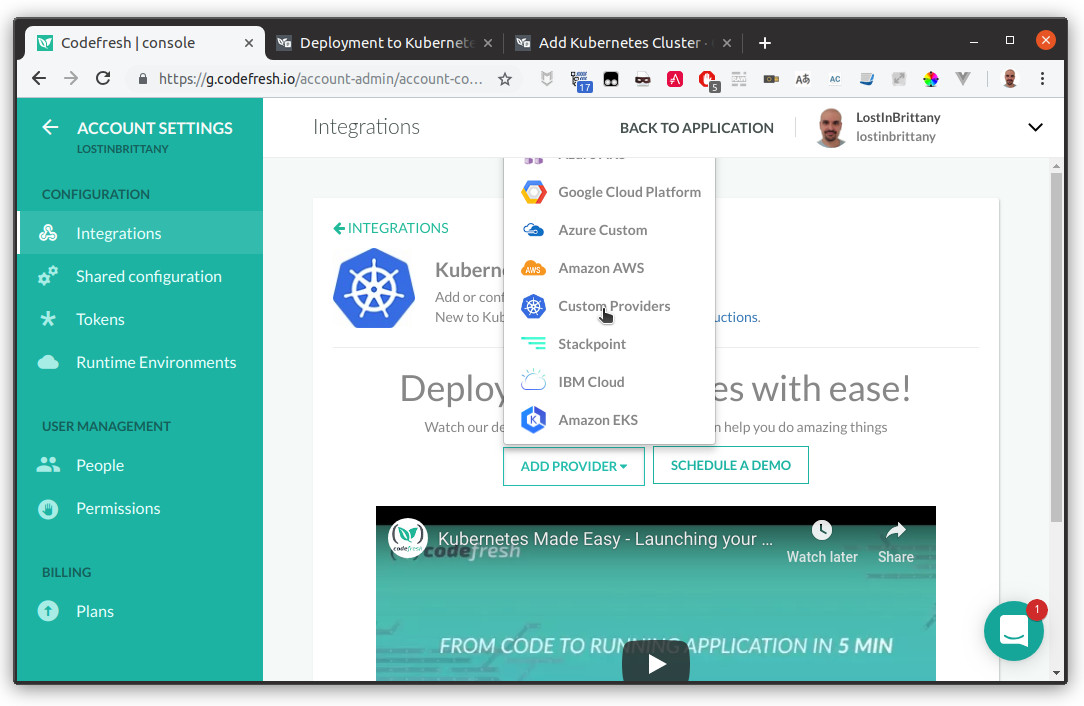
Task: Select Custom Providers from the menu
Action: (615, 306)
